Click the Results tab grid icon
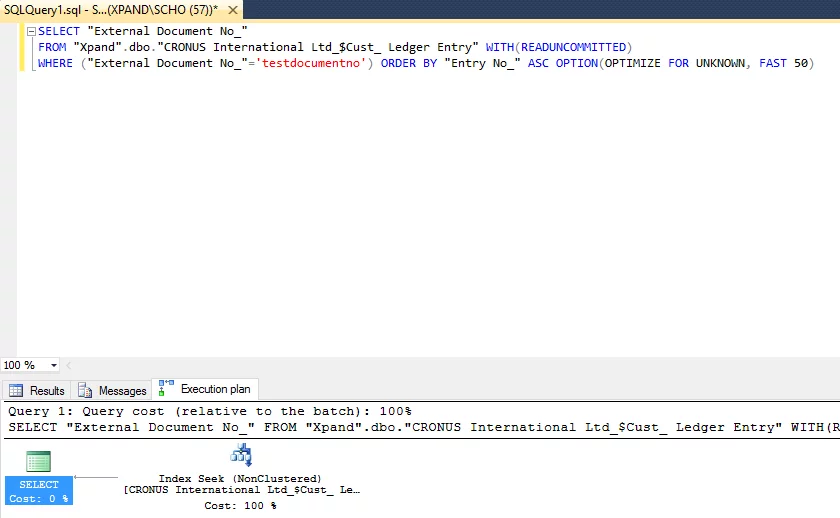 coord(16,390)
